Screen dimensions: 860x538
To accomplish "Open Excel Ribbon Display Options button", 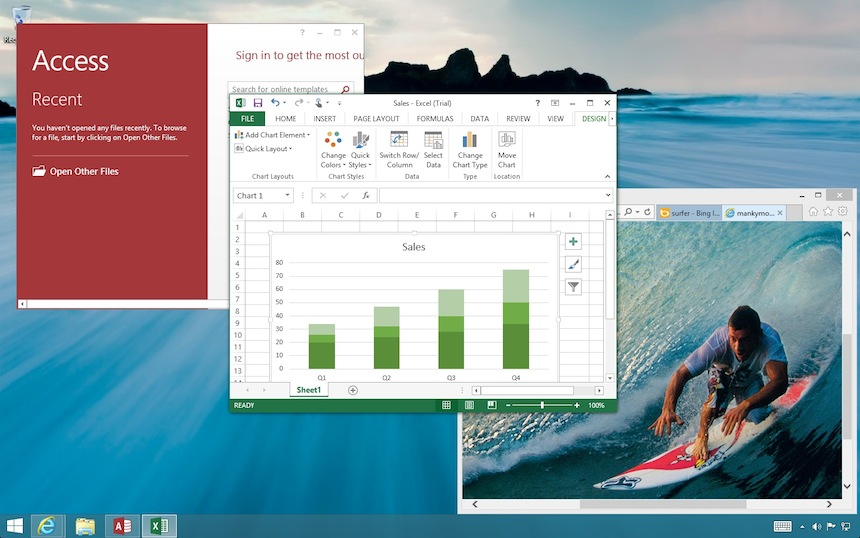I will coord(555,103).
